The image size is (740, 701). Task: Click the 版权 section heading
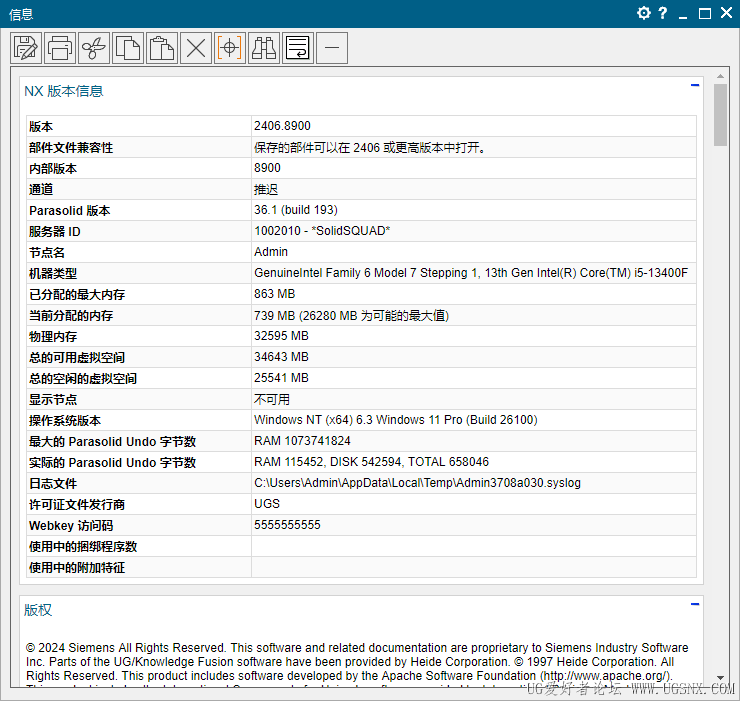coord(38,610)
